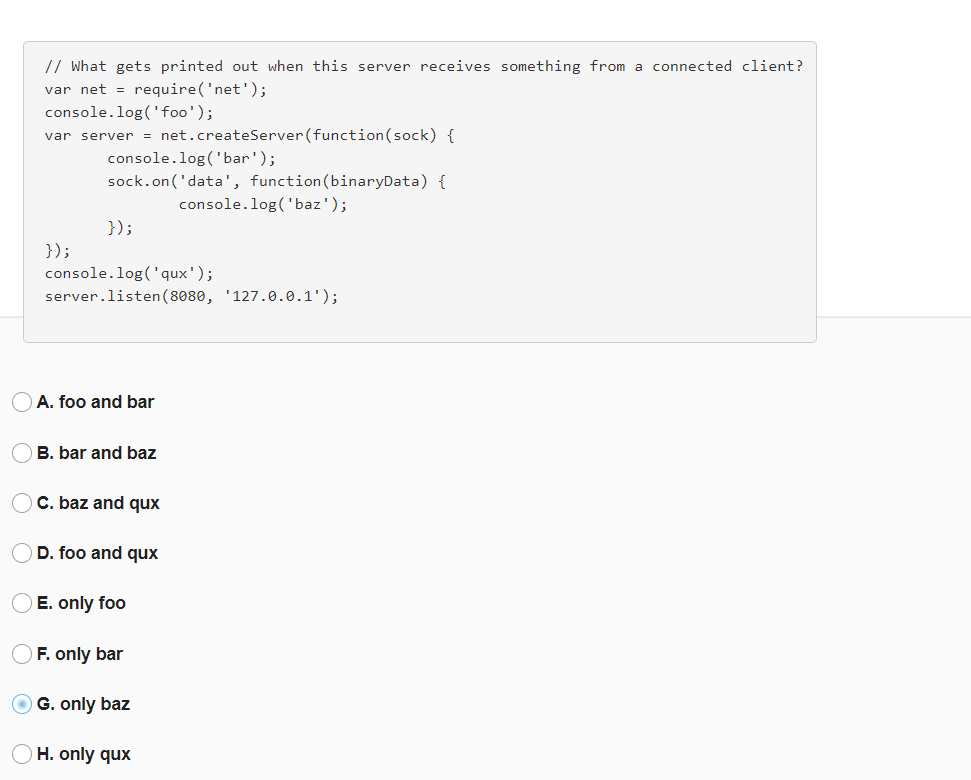
Task: Click the net.createServer function line
Action: click(249, 135)
